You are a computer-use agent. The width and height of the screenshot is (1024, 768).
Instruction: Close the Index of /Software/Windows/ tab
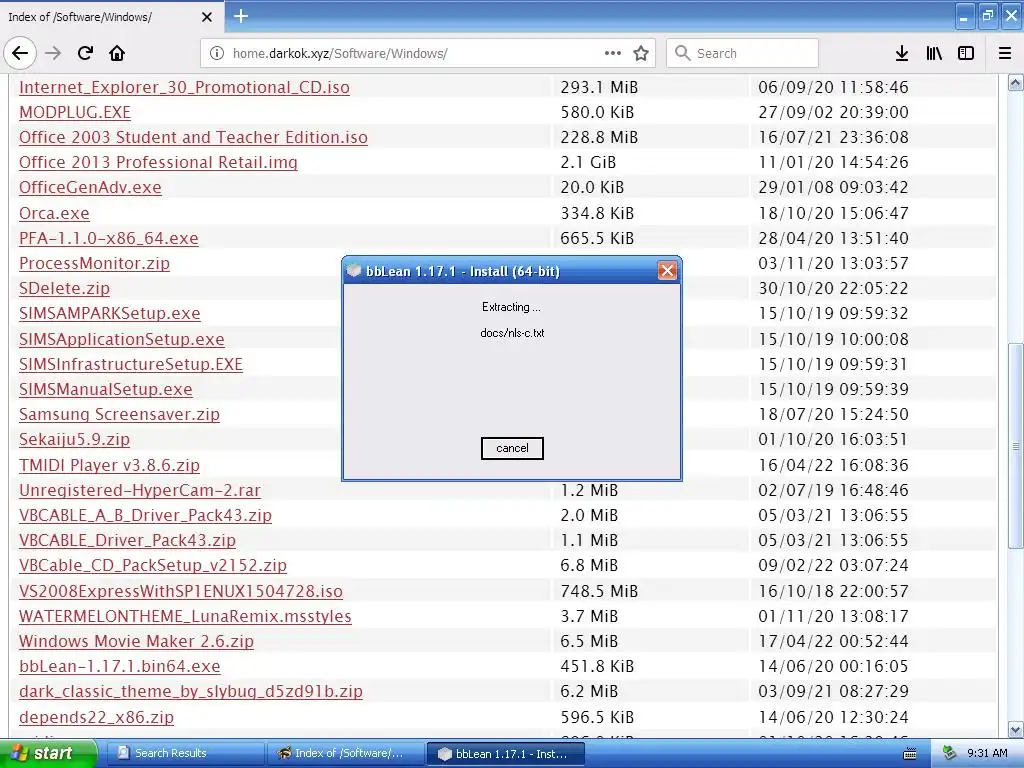point(207,17)
